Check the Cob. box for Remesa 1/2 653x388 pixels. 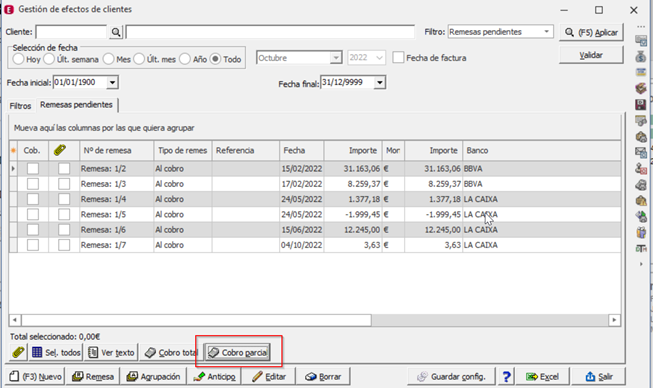(x=32, y=169)
